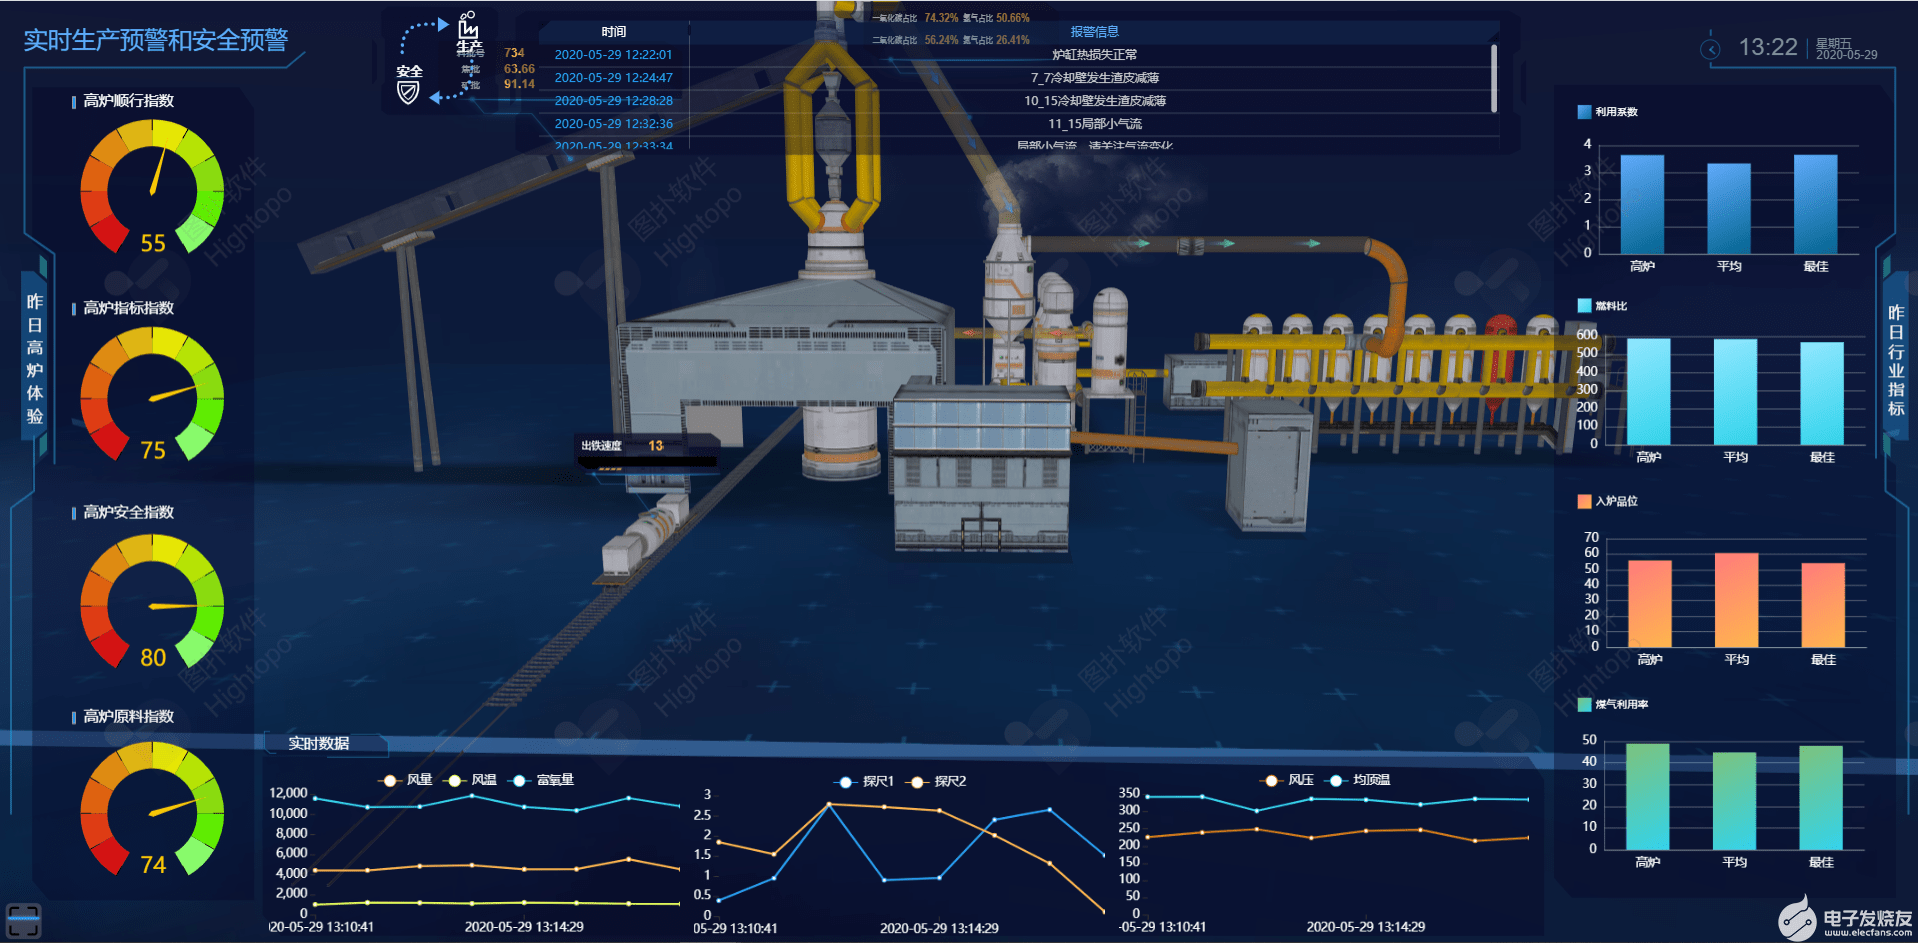Click the 13:22 time display

1768,47
